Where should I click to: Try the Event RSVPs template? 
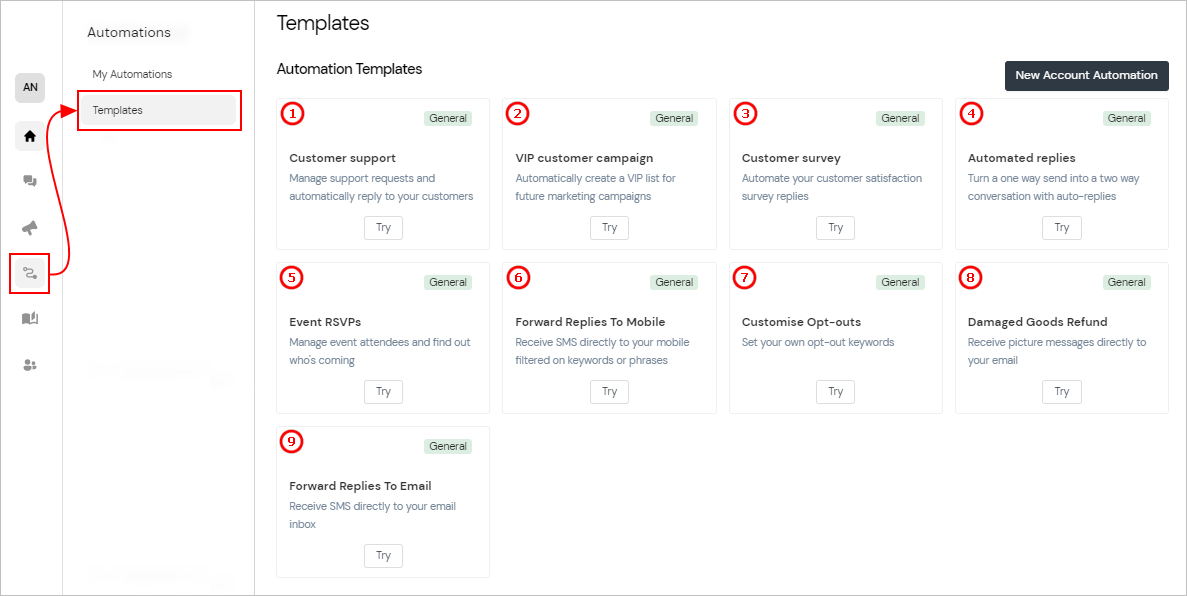(x=383, y=391)
